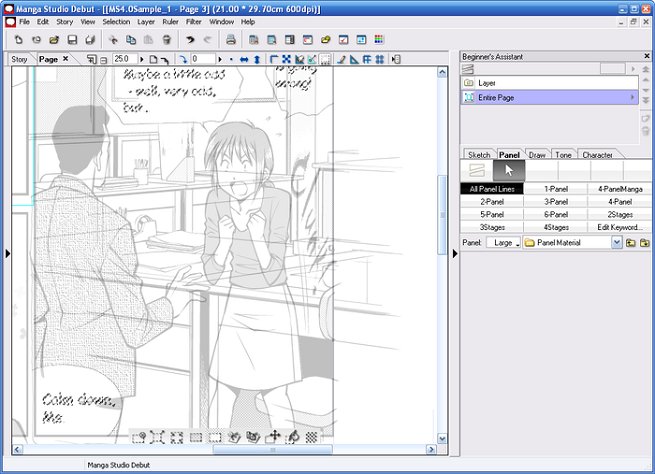
Task: Choose the 4-PanelManga keyword
Action: click(x=620, y=189)
